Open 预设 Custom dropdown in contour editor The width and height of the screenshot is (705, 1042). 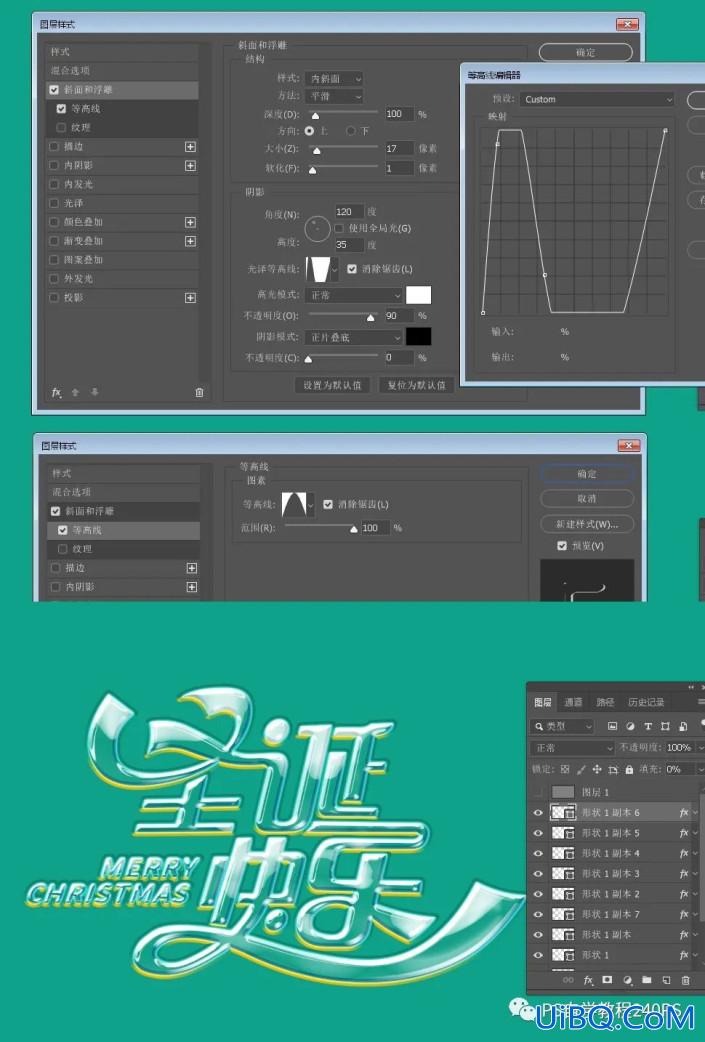pos(597,99)
